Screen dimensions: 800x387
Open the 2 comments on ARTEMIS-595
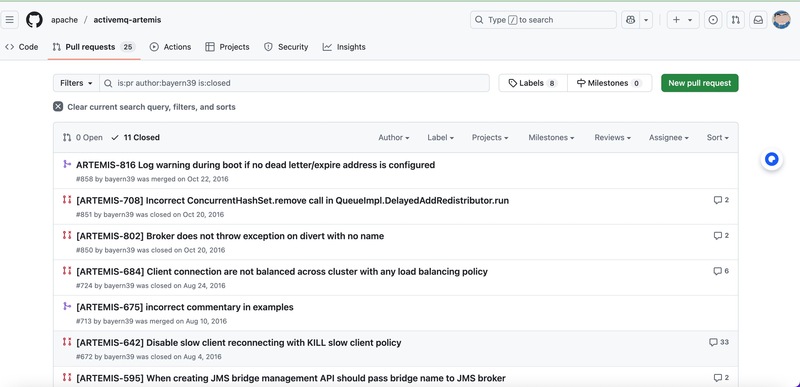721,378
